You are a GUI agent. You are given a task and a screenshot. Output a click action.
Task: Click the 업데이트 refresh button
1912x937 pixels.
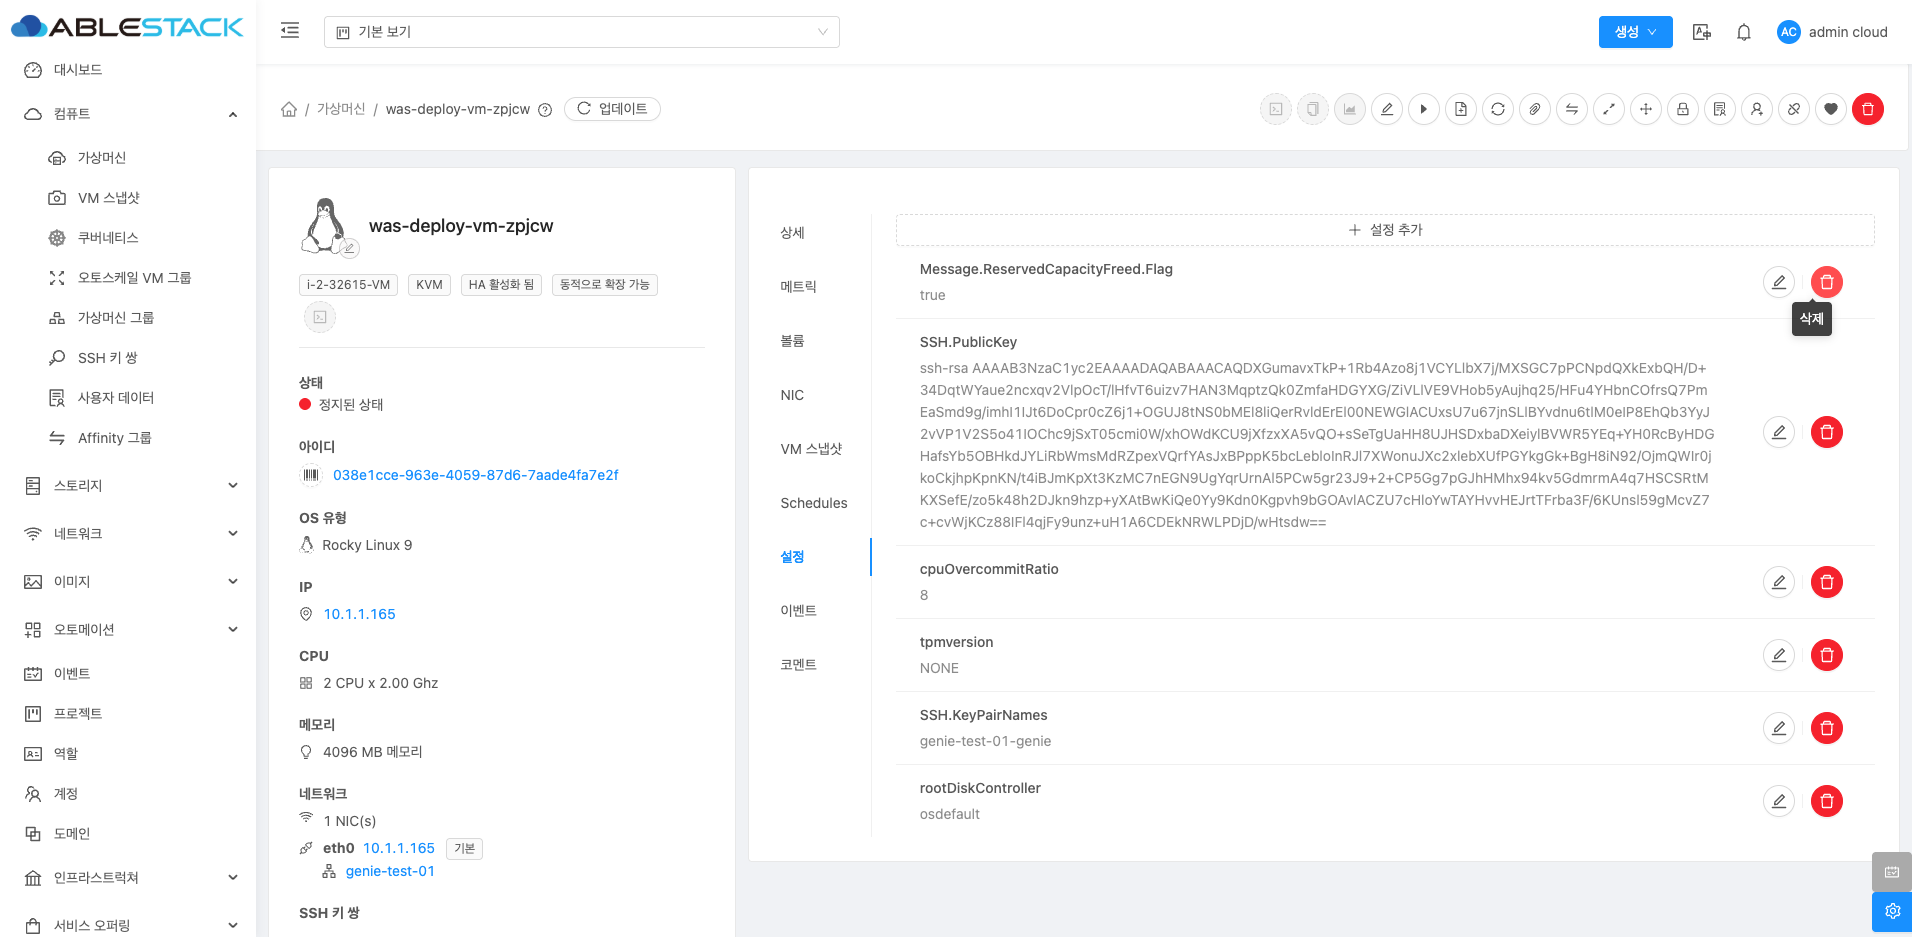(x=612, y=109)
